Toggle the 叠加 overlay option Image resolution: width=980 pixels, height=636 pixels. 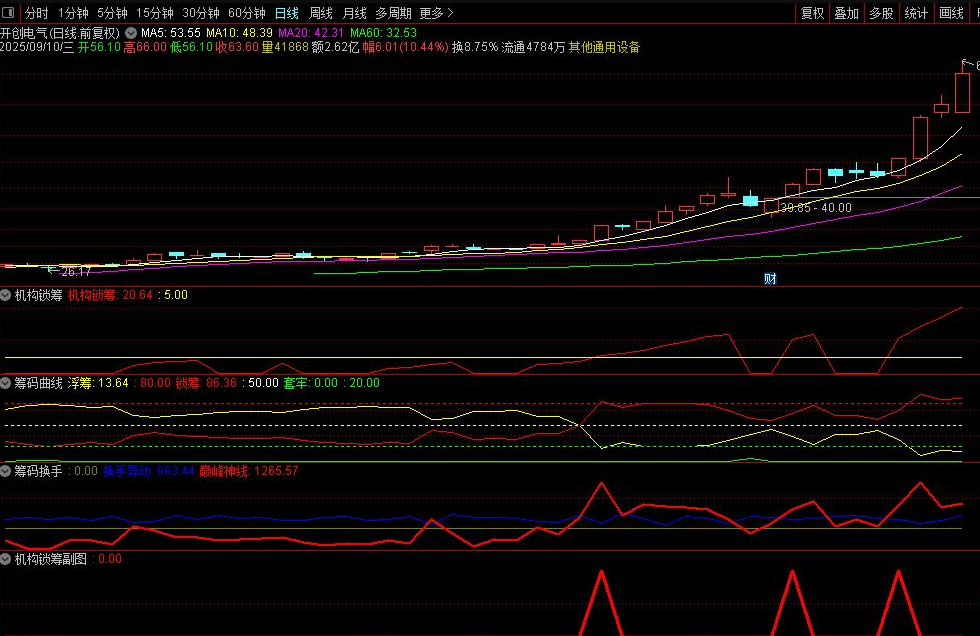pos(846,13)
